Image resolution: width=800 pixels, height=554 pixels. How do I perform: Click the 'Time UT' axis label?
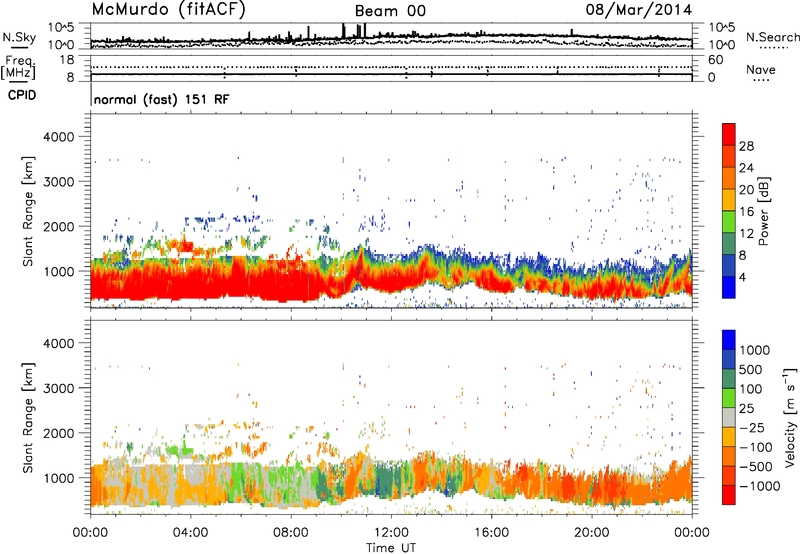coord(391,548)
